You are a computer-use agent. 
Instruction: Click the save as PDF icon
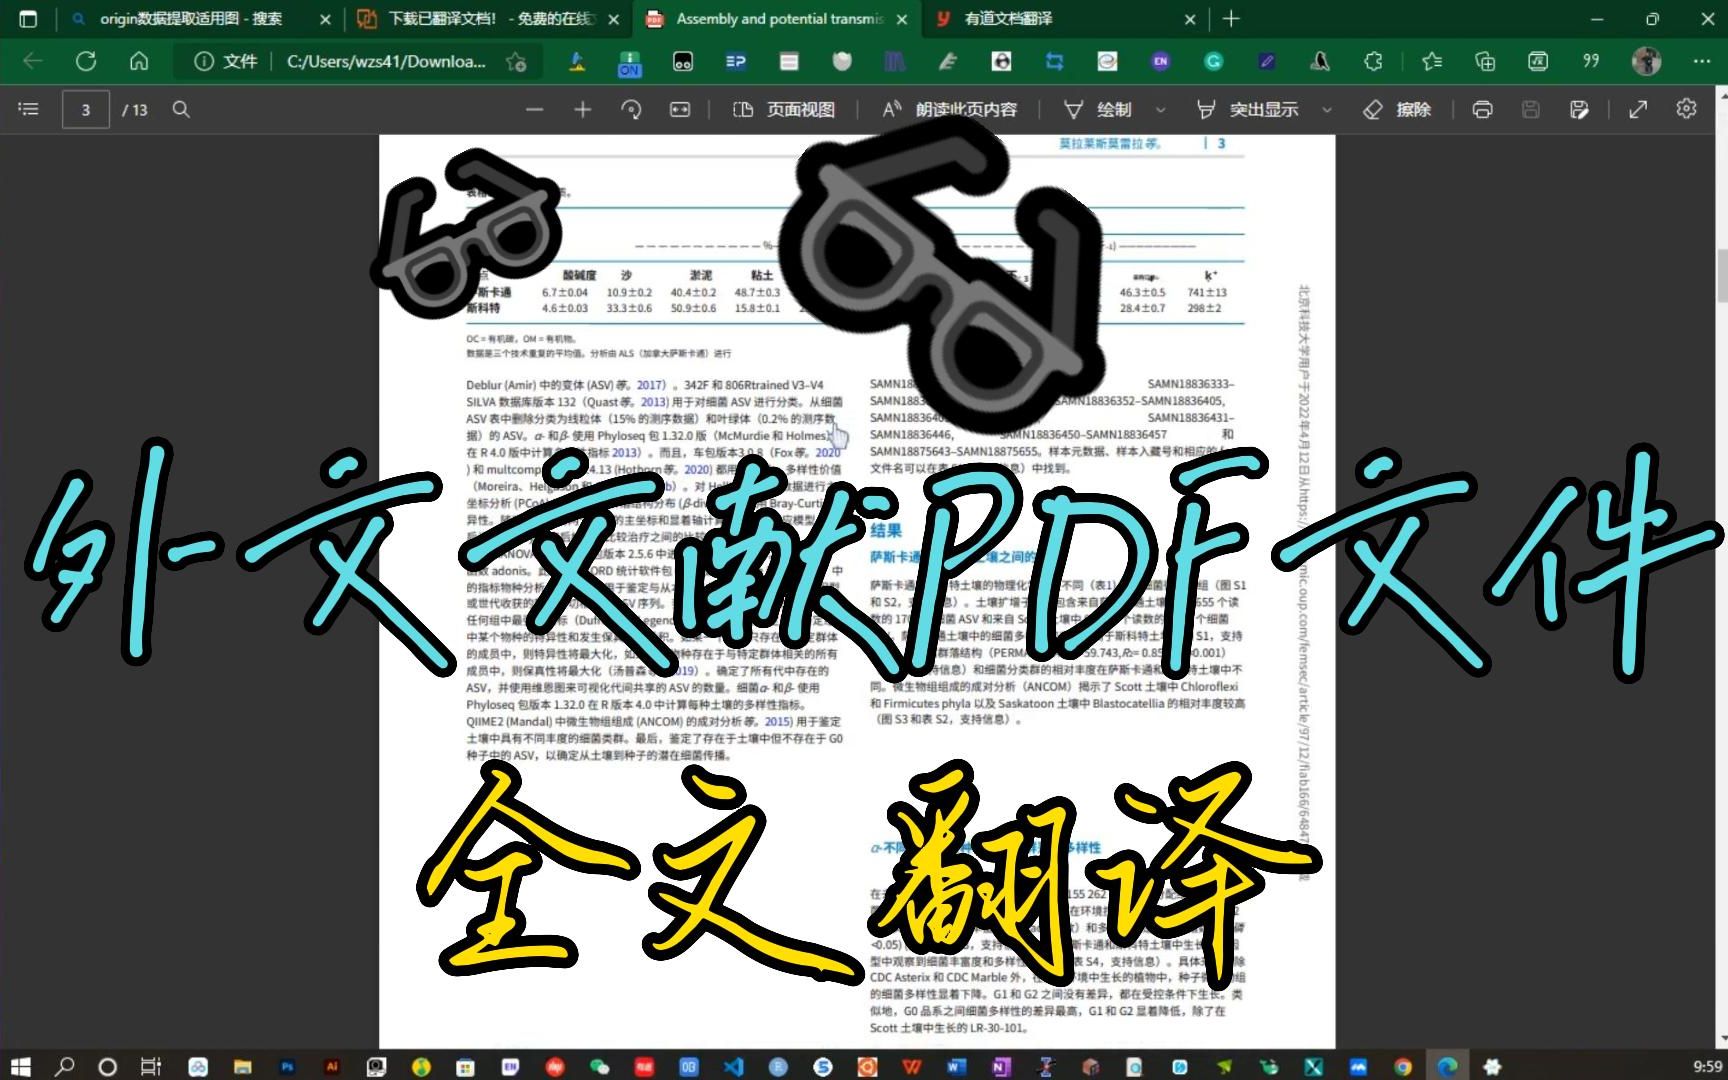pyautogui.click(x=1580, y=109)
